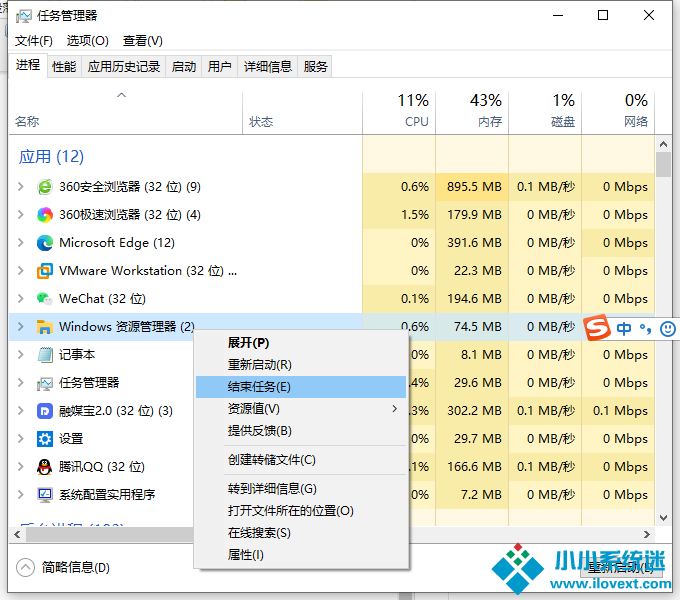Switch to the 用户 tab
The image size is (680, 600).
click(x=219, y=67)
